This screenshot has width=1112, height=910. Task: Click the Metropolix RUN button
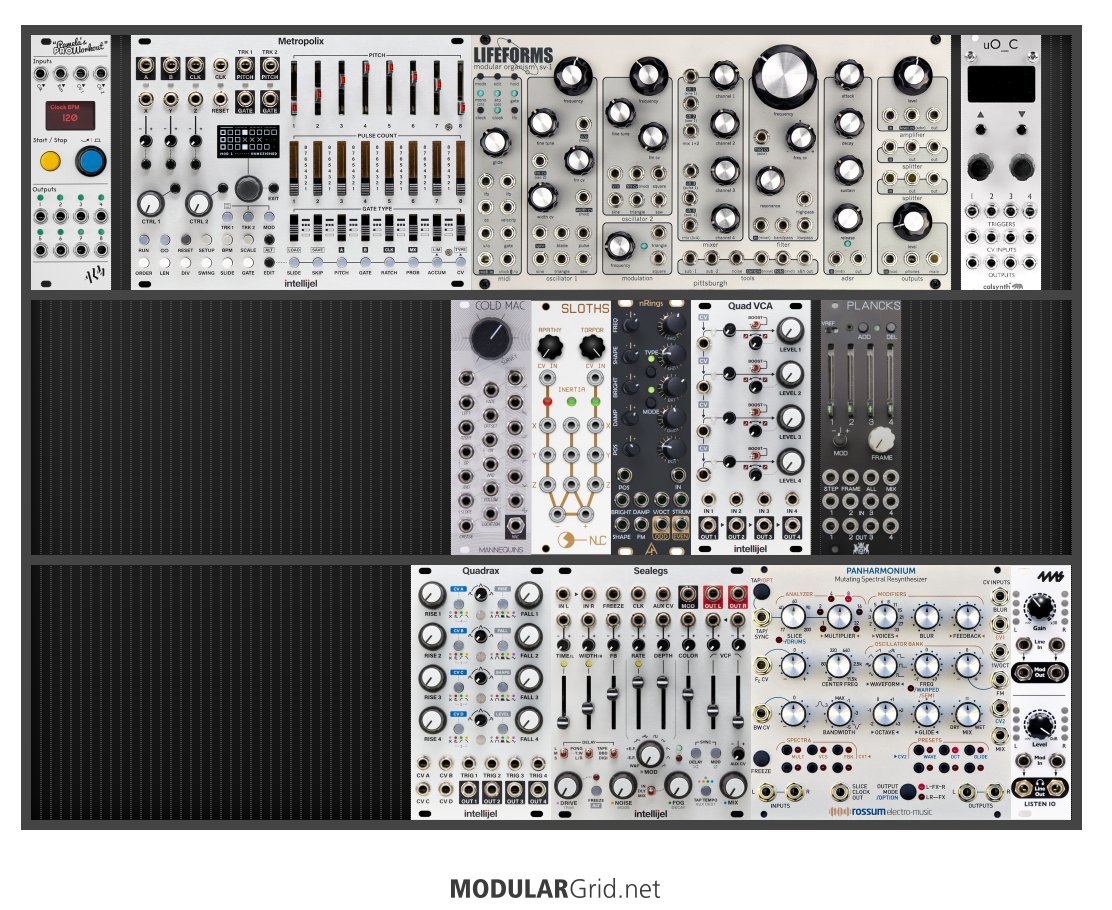[144, 240]
